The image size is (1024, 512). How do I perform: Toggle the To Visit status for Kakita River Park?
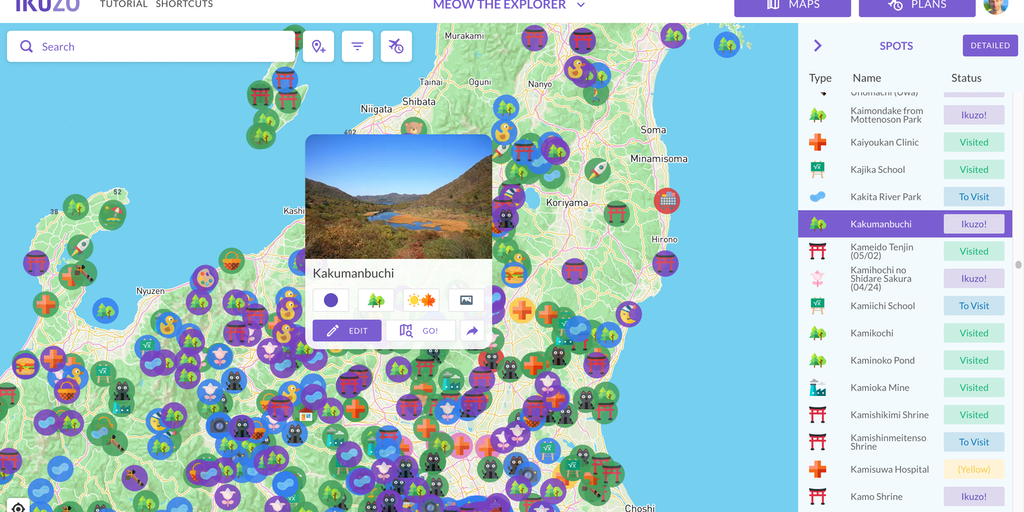973,197
